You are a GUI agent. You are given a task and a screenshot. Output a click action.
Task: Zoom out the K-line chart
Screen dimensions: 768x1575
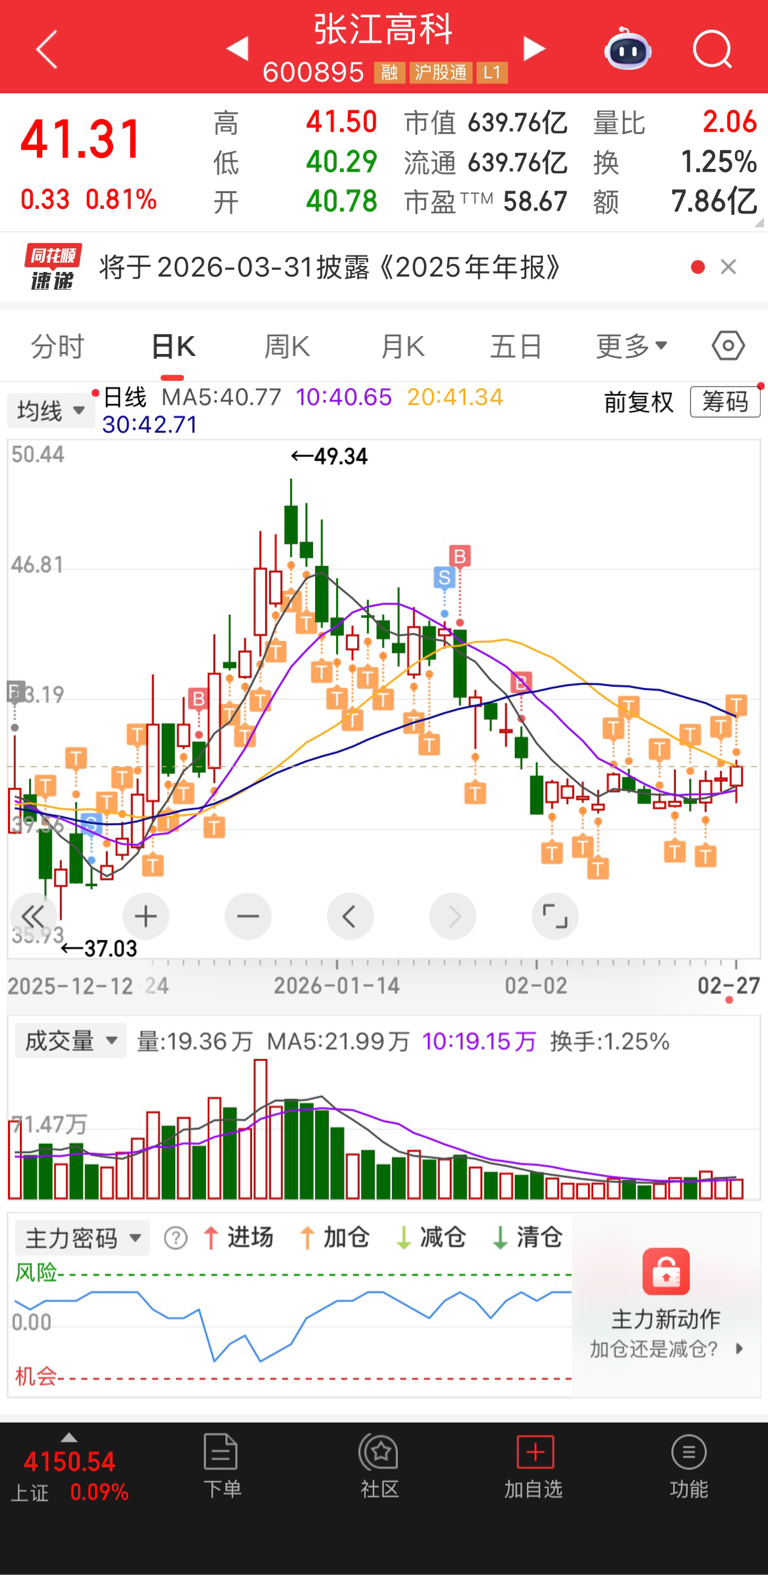(248, 916)
